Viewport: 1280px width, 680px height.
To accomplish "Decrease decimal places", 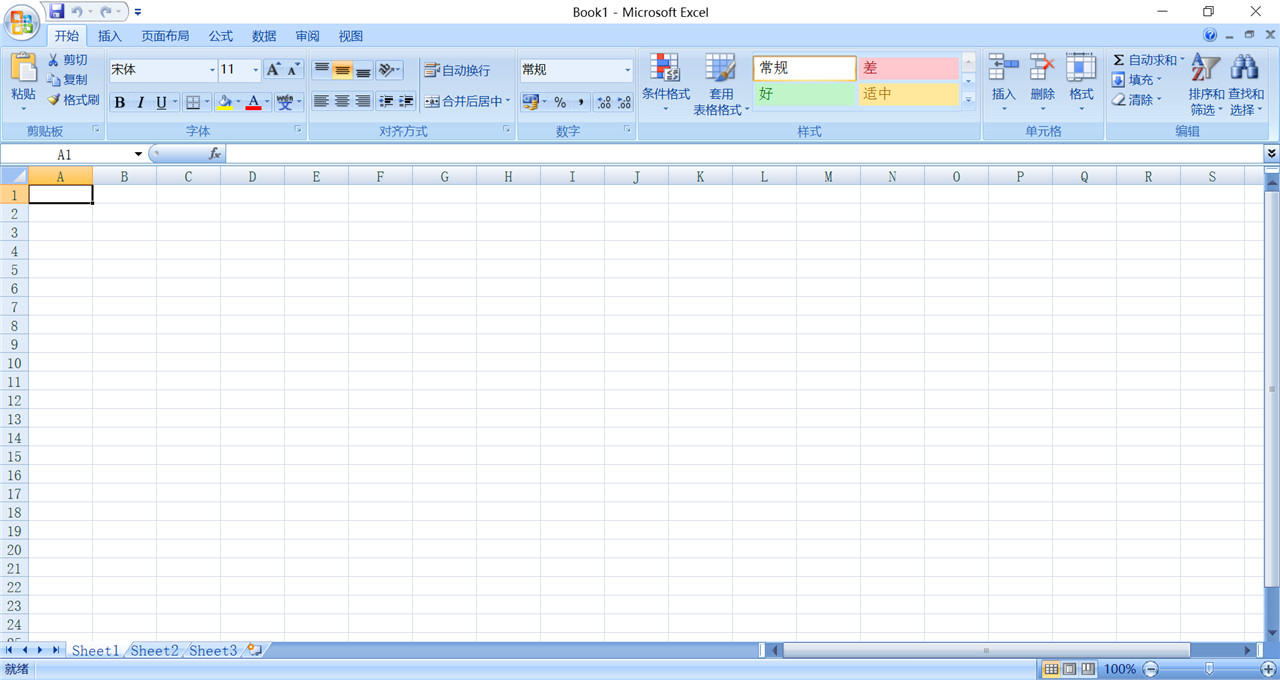I will (624, 102).
